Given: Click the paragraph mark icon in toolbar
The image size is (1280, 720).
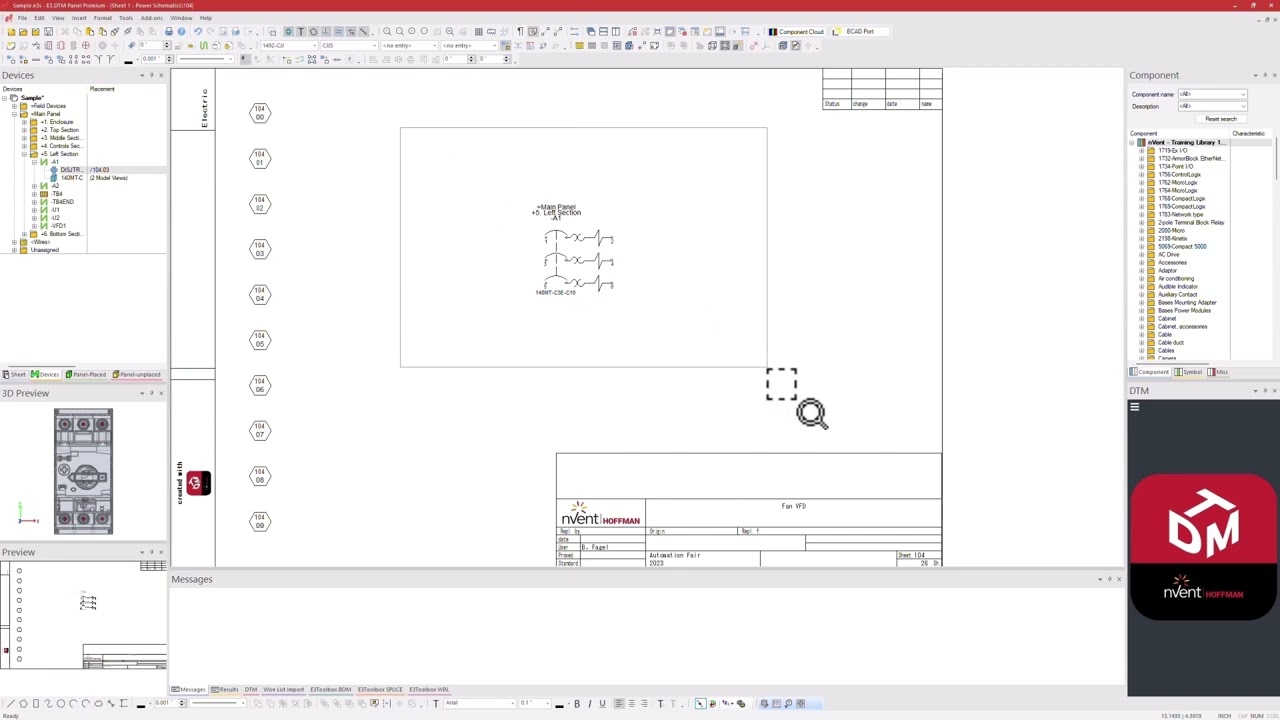Looking at the screenshot, I should 520,31.
